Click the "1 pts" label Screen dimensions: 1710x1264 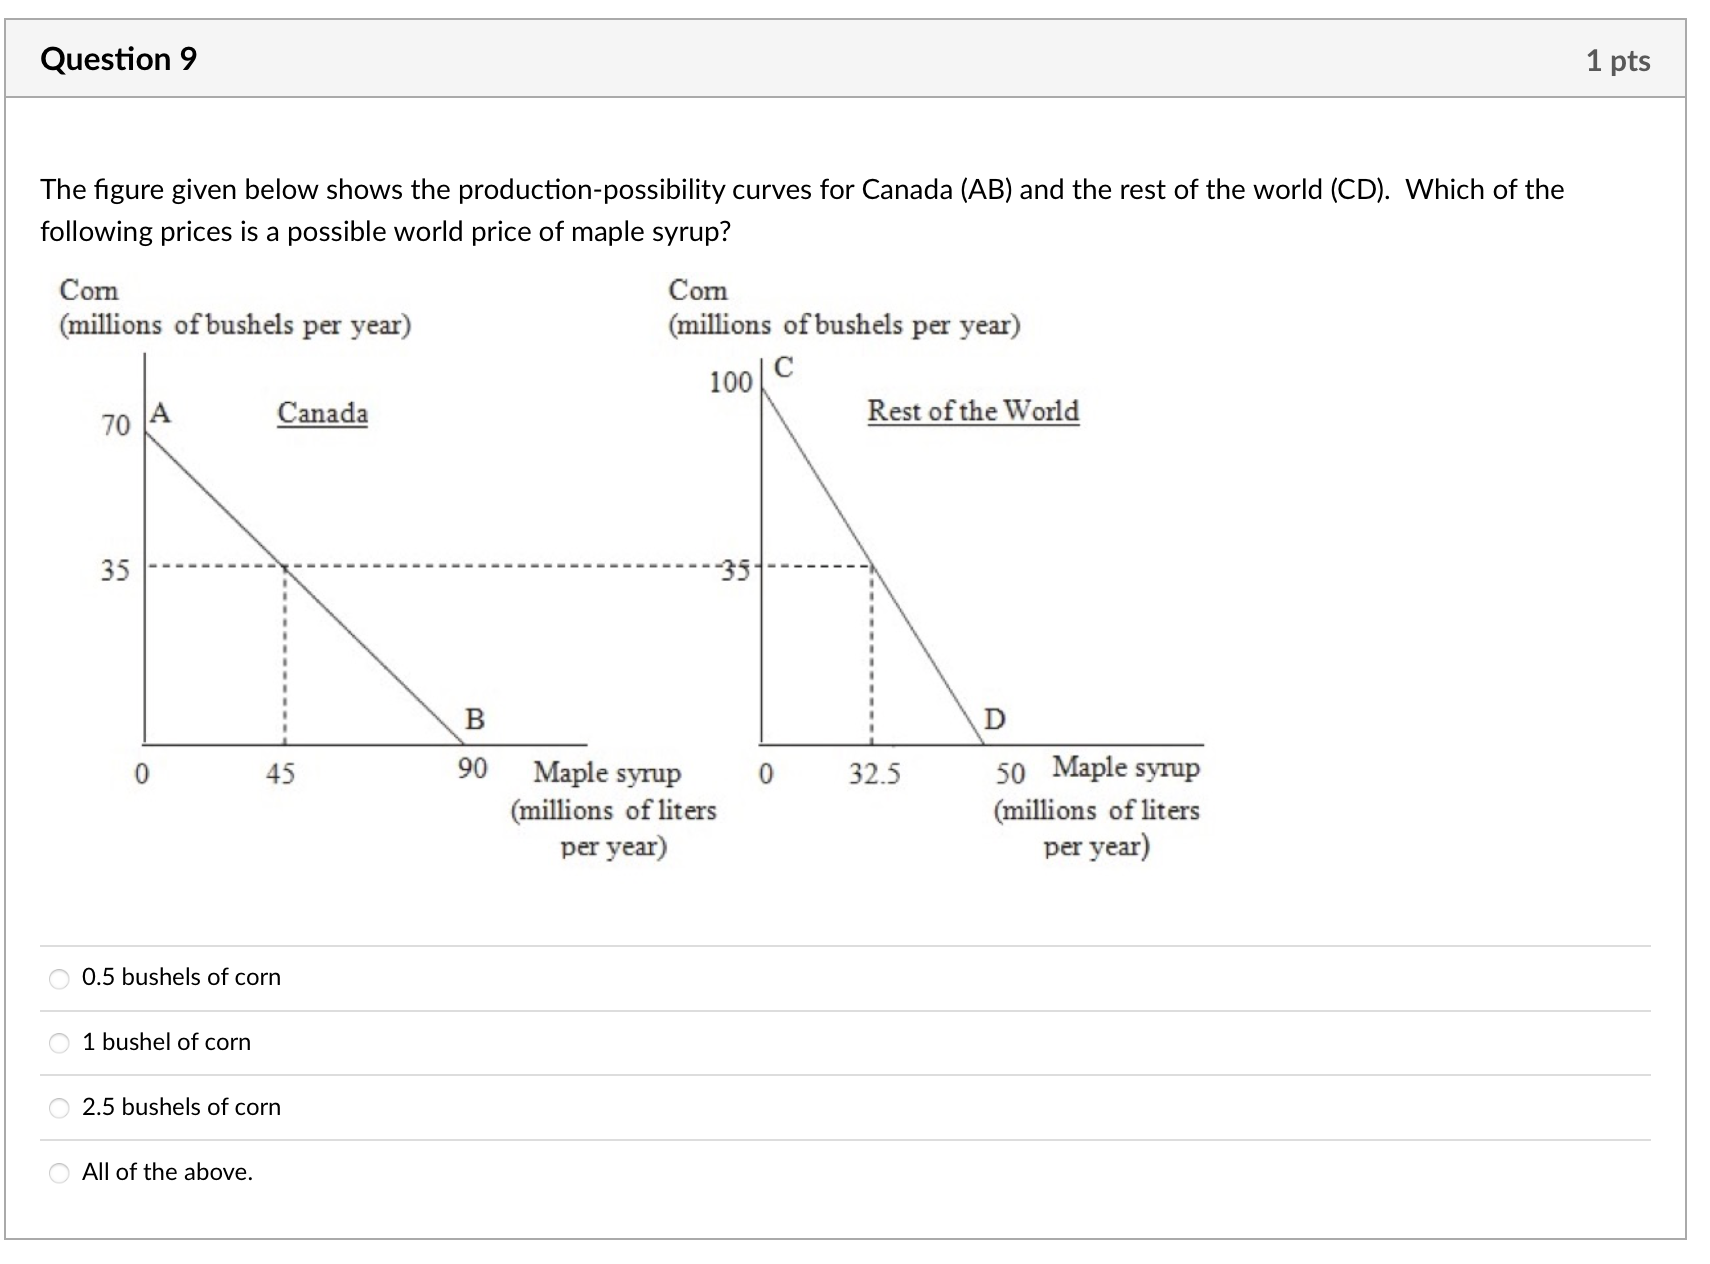coord(1618,60)
